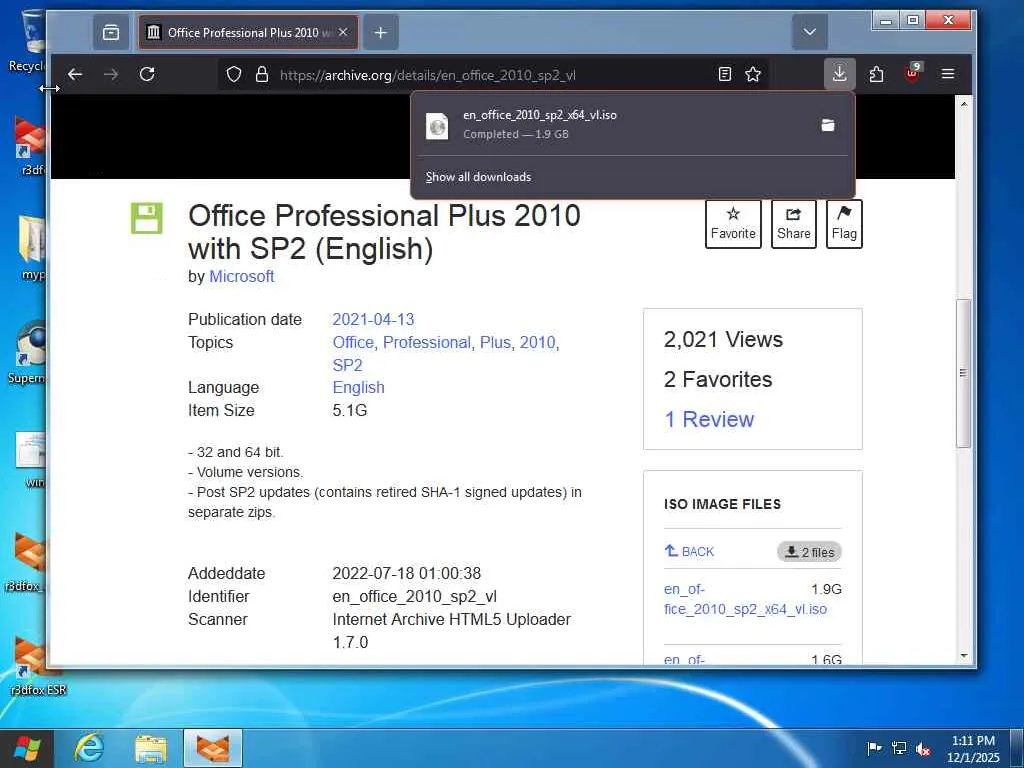This screenshot has height=768, width=1024.
Task: Click the page vertical scrollbar thumb
Action: point(963,373)
